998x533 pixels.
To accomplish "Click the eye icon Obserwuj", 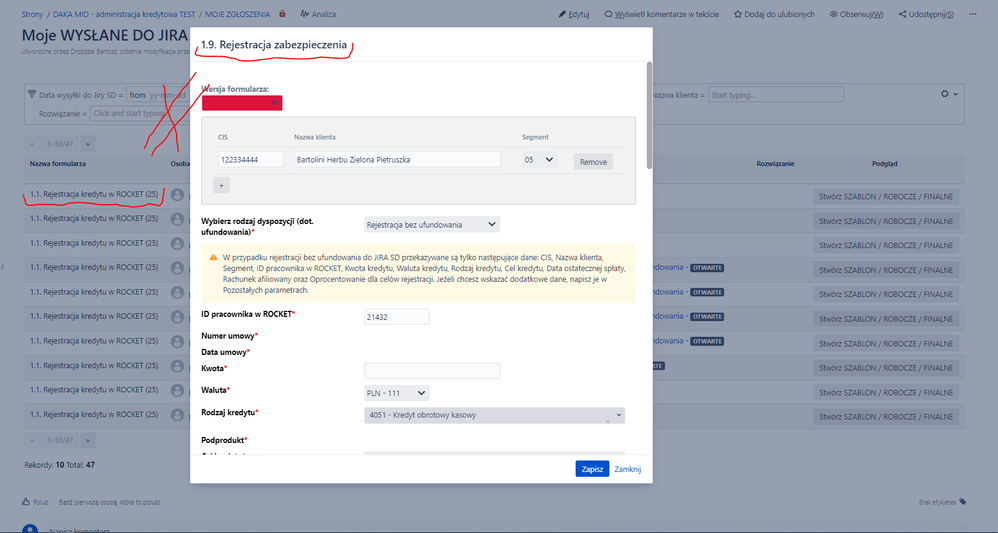I will pos(833,14).
